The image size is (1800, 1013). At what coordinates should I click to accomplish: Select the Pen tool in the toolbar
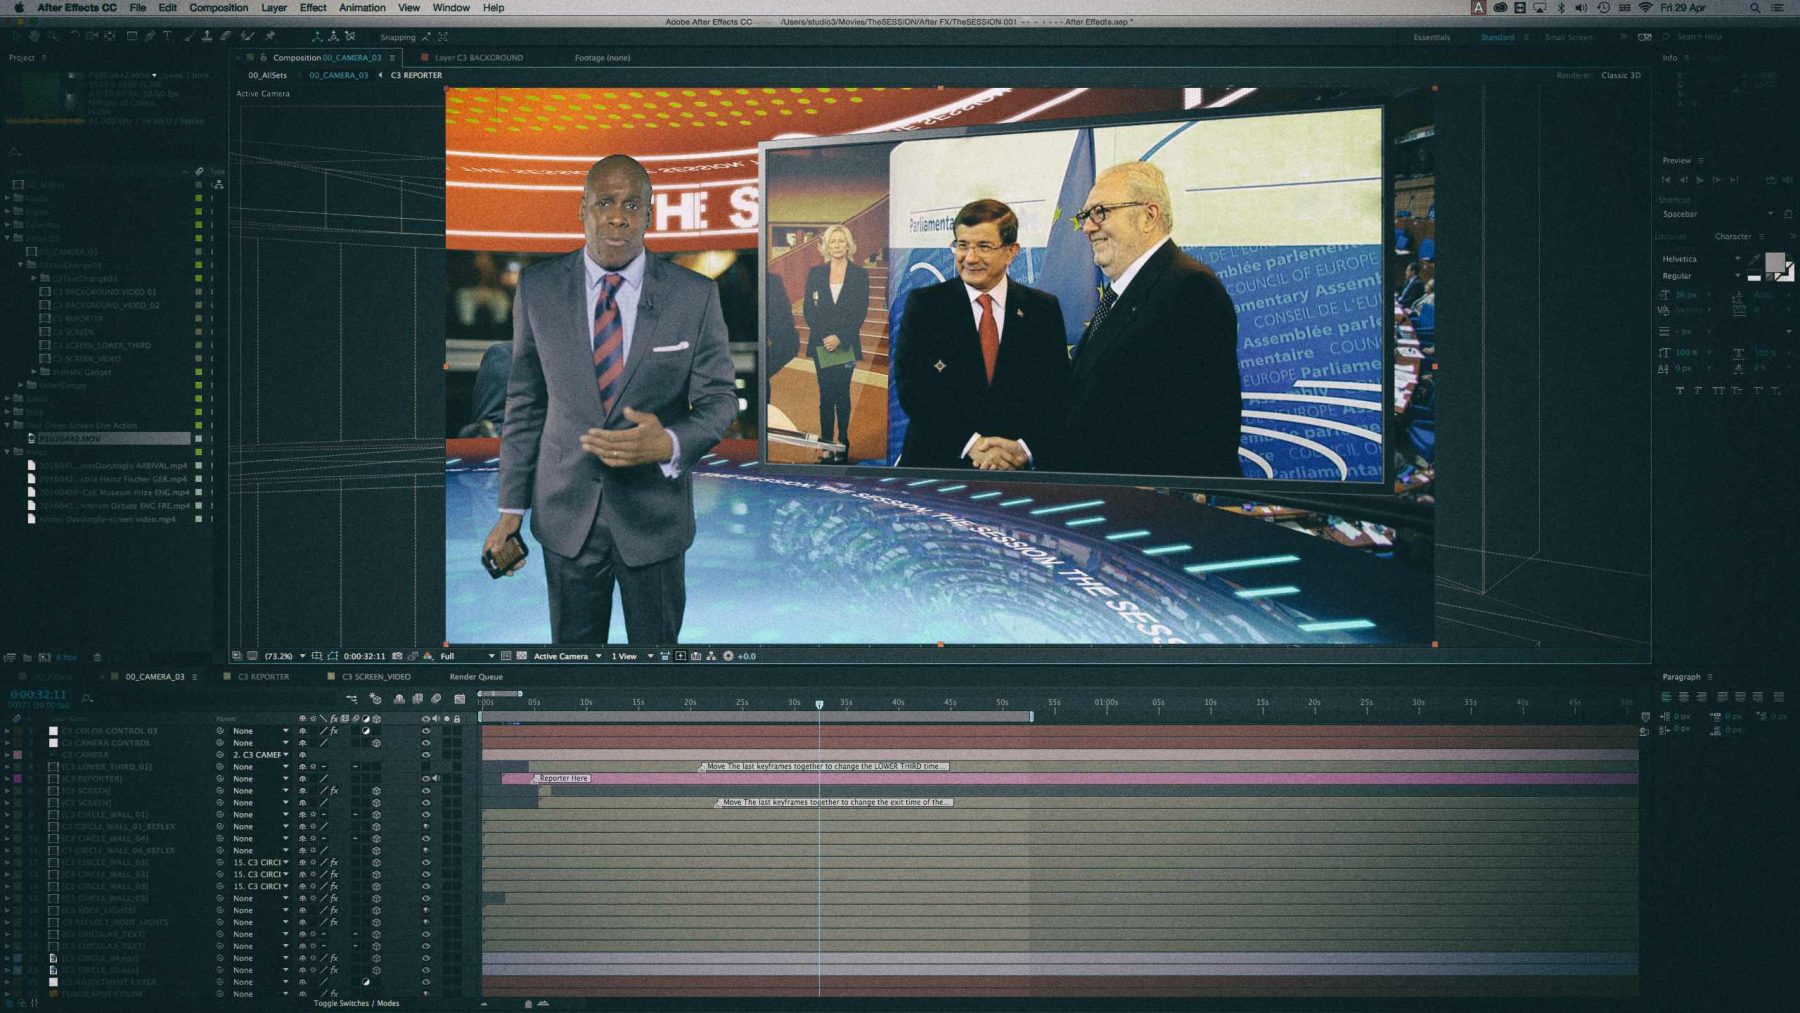pyautogui.click(x=150, y=37)
